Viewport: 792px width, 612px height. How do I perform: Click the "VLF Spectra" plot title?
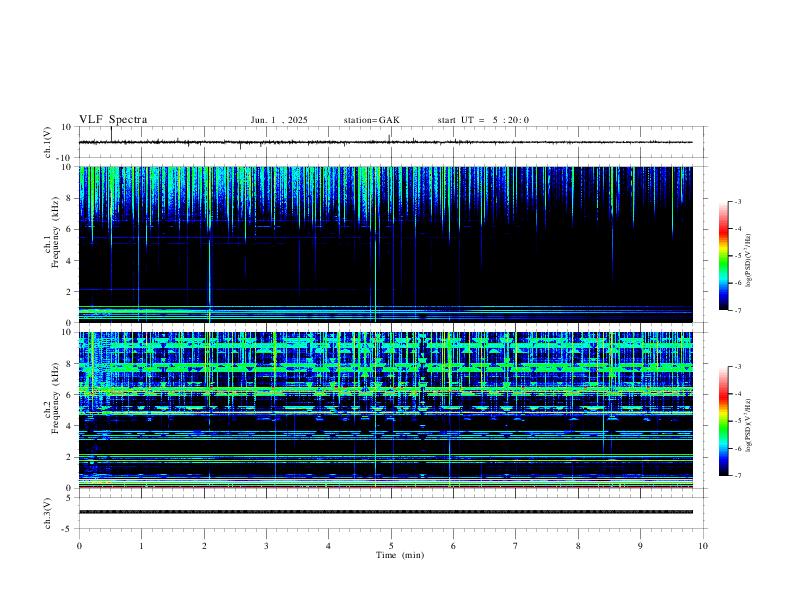pos(113,120)
